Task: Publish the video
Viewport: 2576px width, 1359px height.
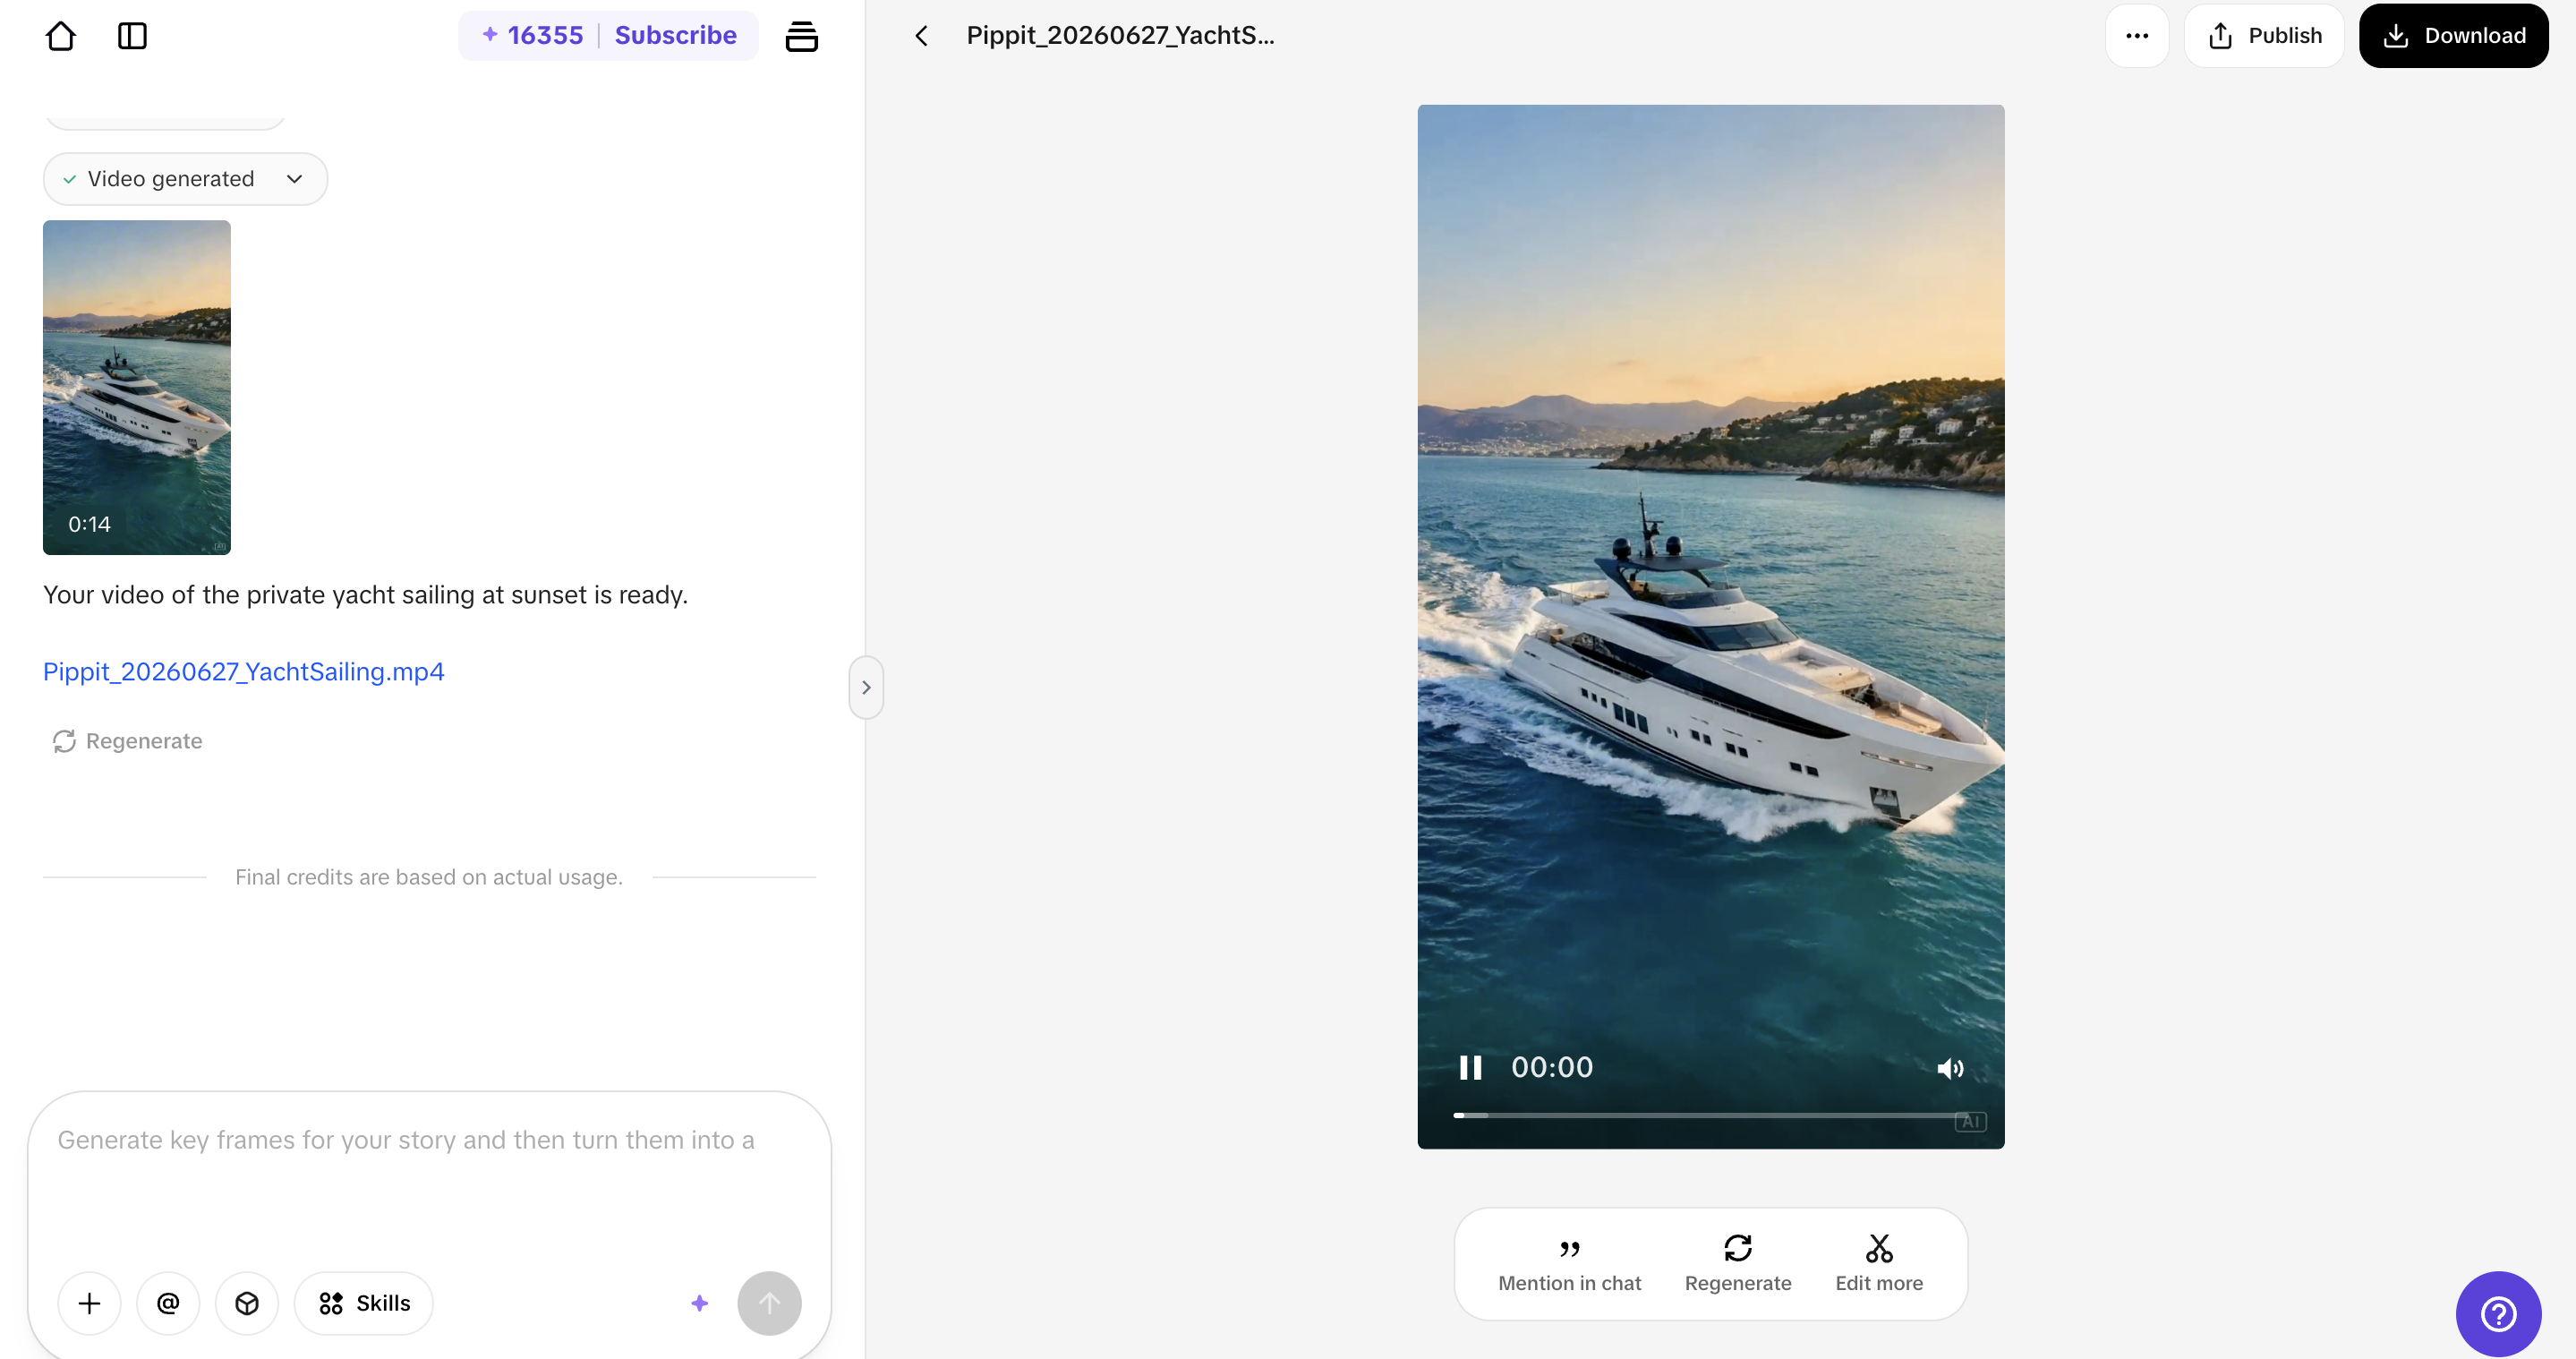Action: pos(2264,36)
